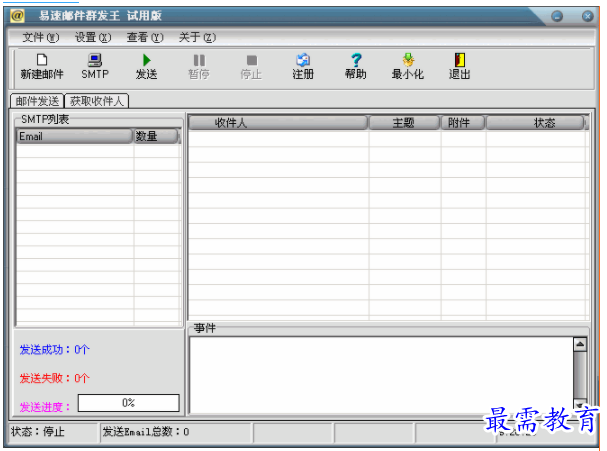Open the 关于(Z) menu
This screenshot has width=607, height=451.
197,38
